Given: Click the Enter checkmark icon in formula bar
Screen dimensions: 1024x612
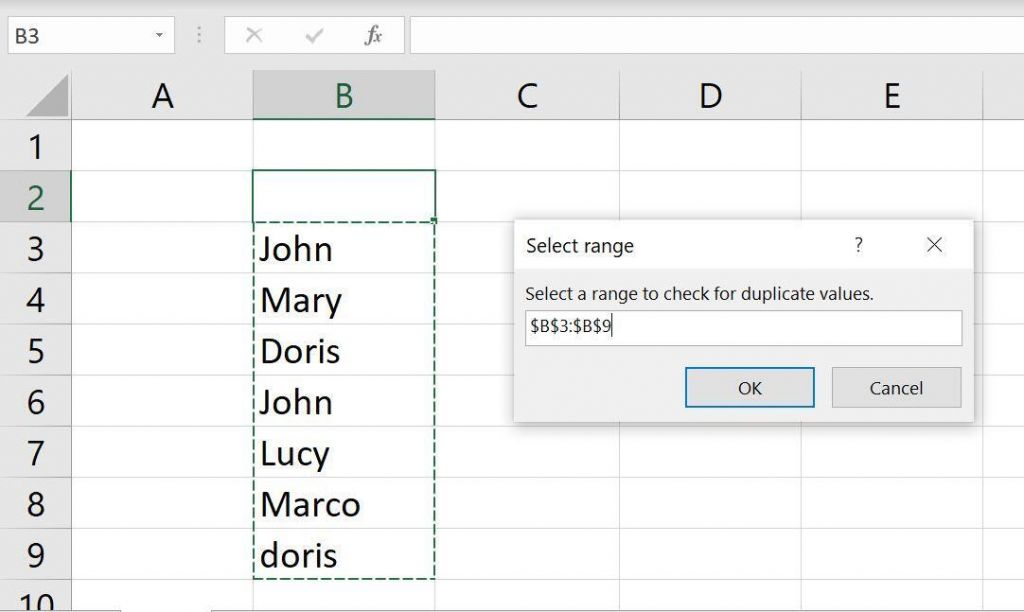Looking at the screenshot, I should click(313, 36).
